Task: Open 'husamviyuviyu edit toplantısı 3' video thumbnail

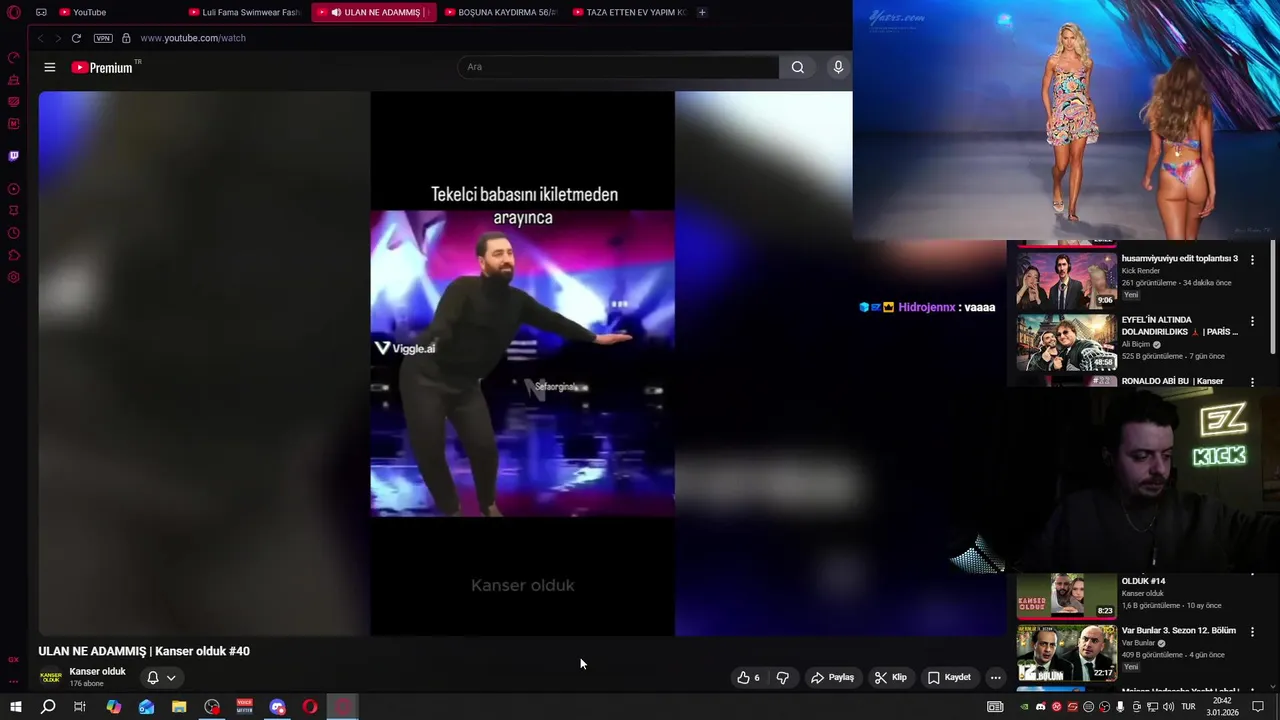Action: click(x=1066, y=279)
